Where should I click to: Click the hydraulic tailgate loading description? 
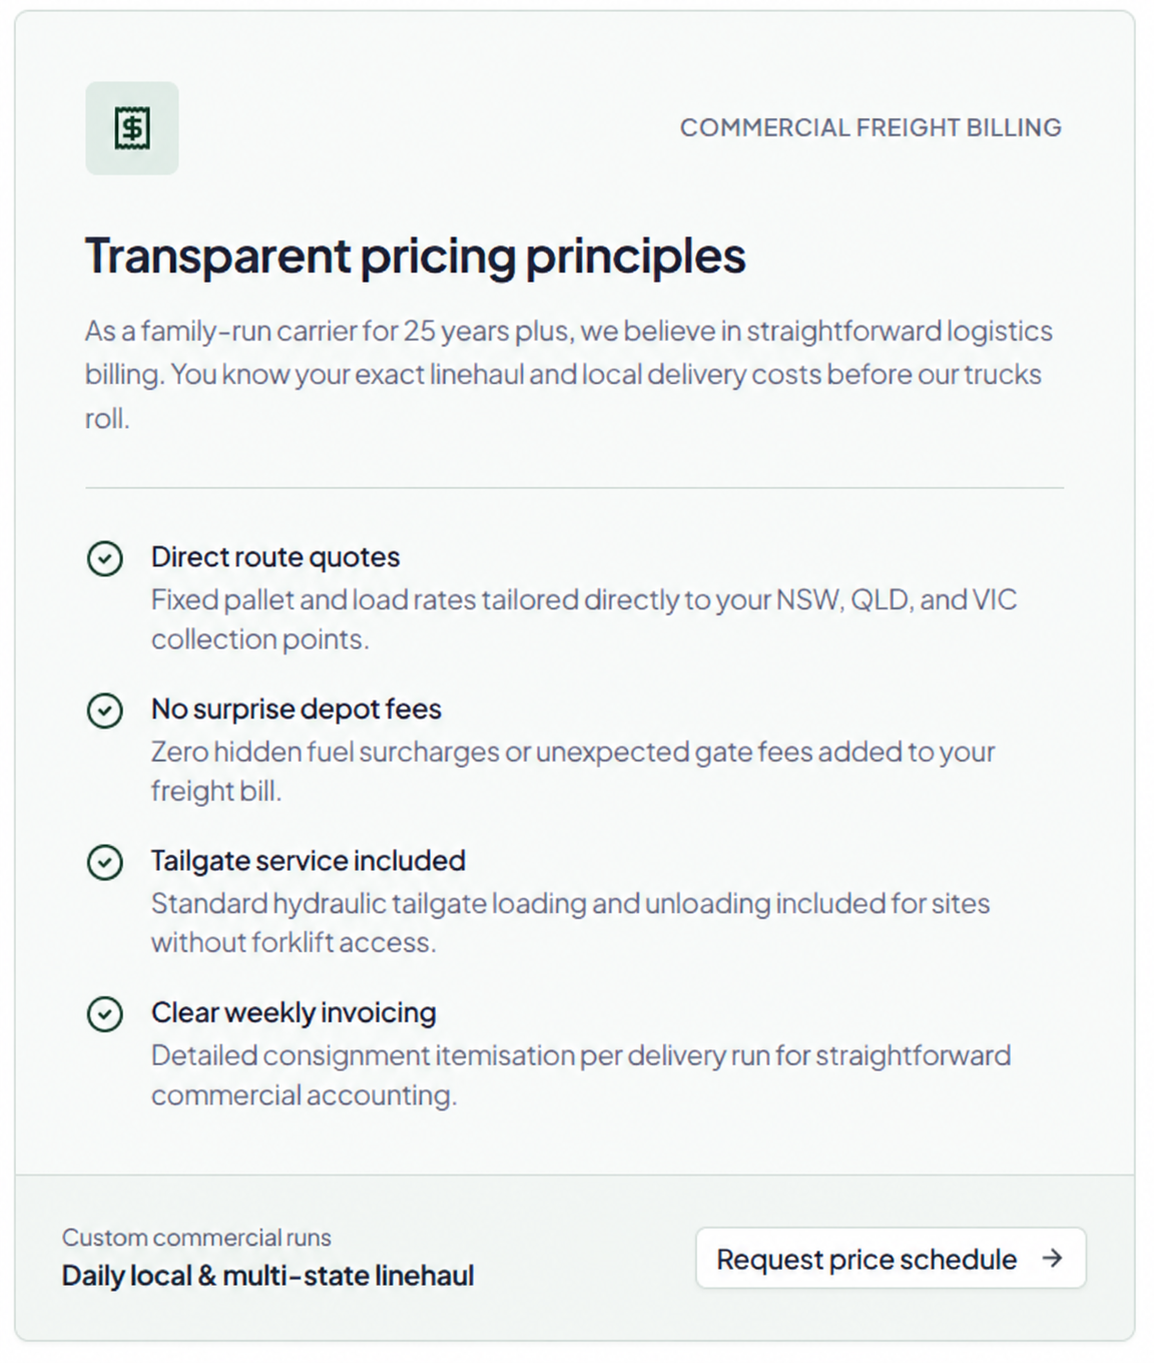570,923
